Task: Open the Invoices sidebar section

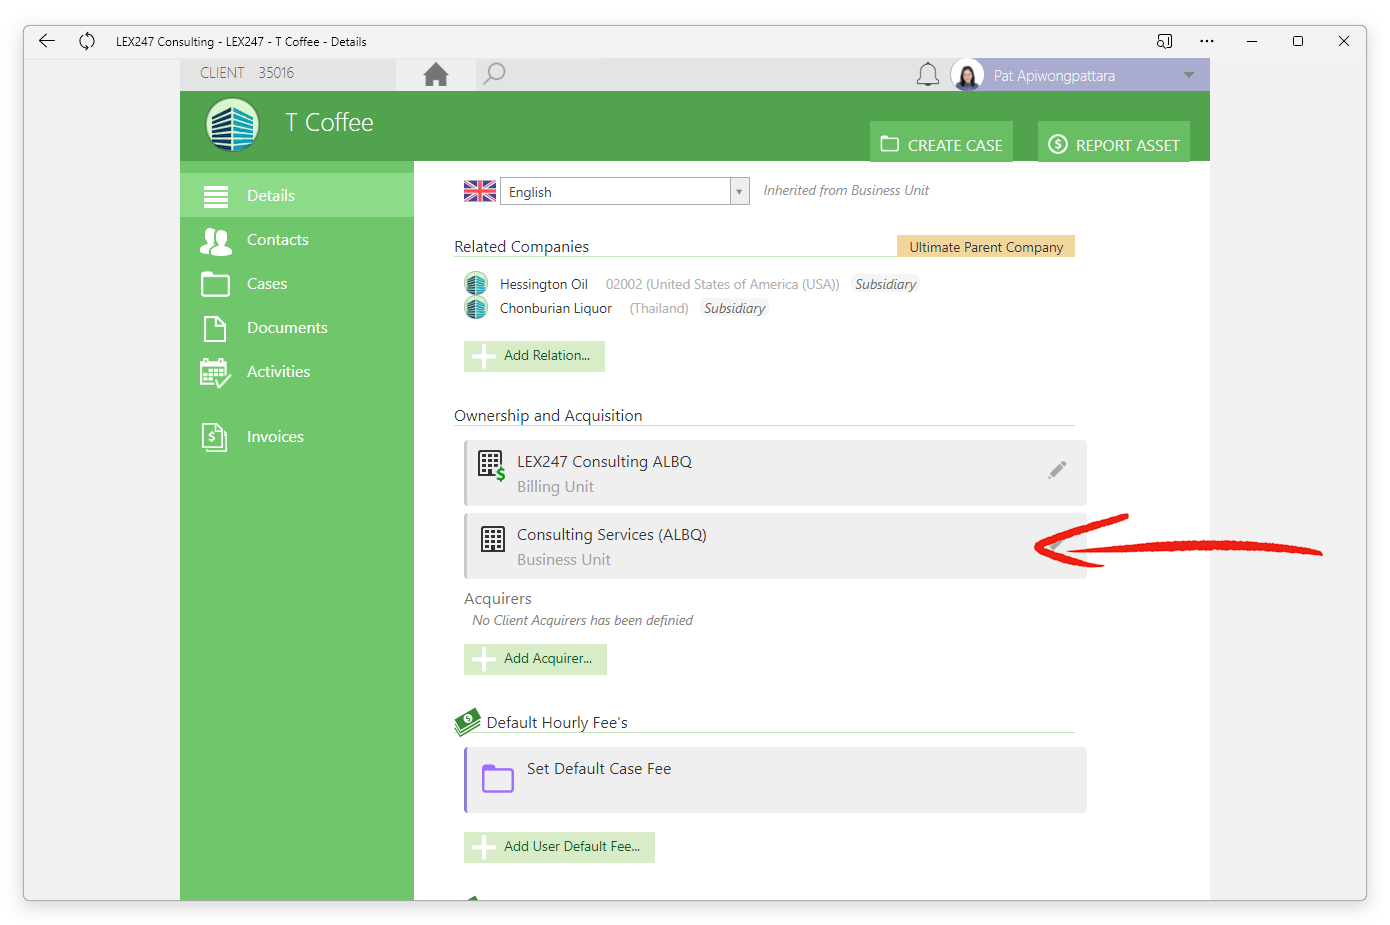Action: [x=297, y=436]
